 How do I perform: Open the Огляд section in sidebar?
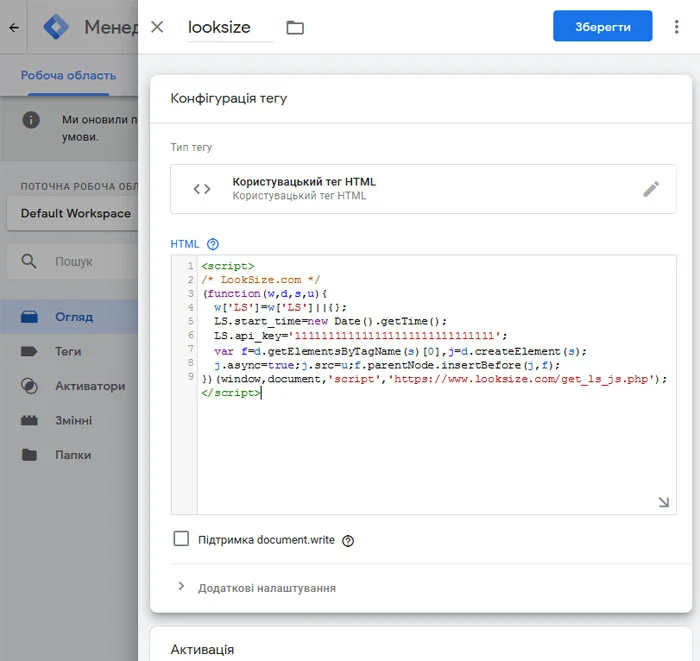tap(69, 317)
